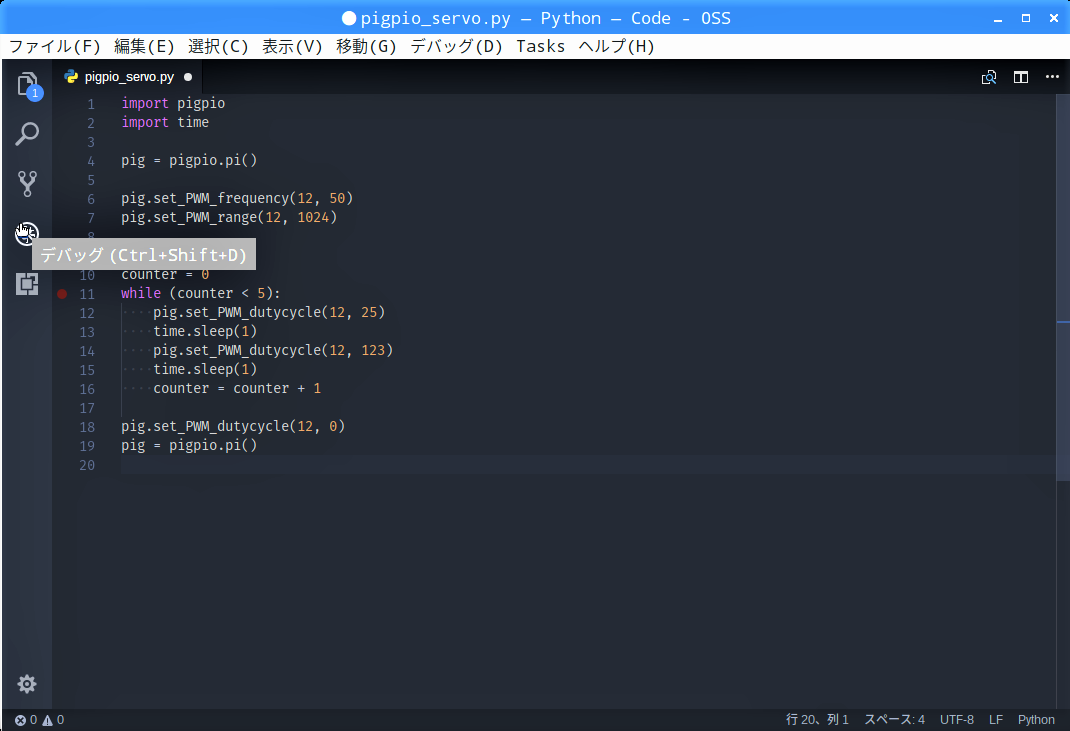Open the More Actions ellipsis menu
The image size is (1070, 731).
(1052, 76)
